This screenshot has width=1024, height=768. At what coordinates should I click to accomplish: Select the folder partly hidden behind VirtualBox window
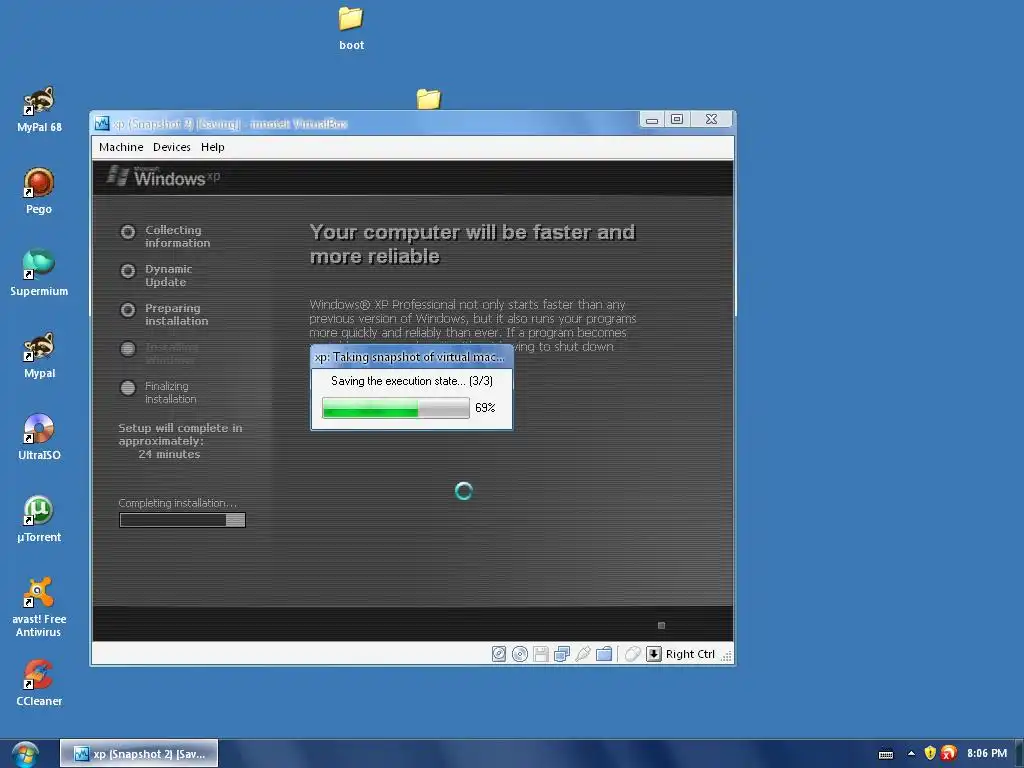pyautogui.click(x=428, y=99)
